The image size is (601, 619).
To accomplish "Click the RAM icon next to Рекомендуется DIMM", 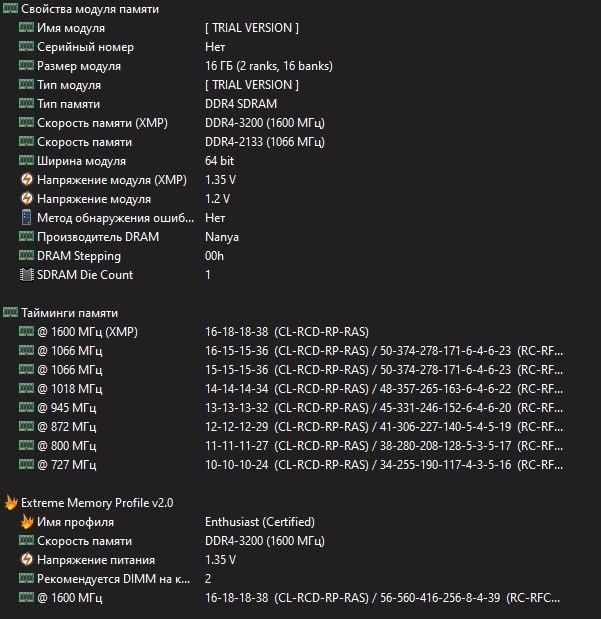I will (x=26, y=578).
